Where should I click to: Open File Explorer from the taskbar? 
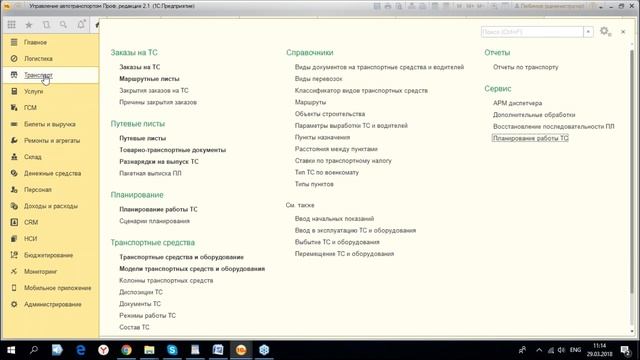pyautogui.click(x=149, y=350)
